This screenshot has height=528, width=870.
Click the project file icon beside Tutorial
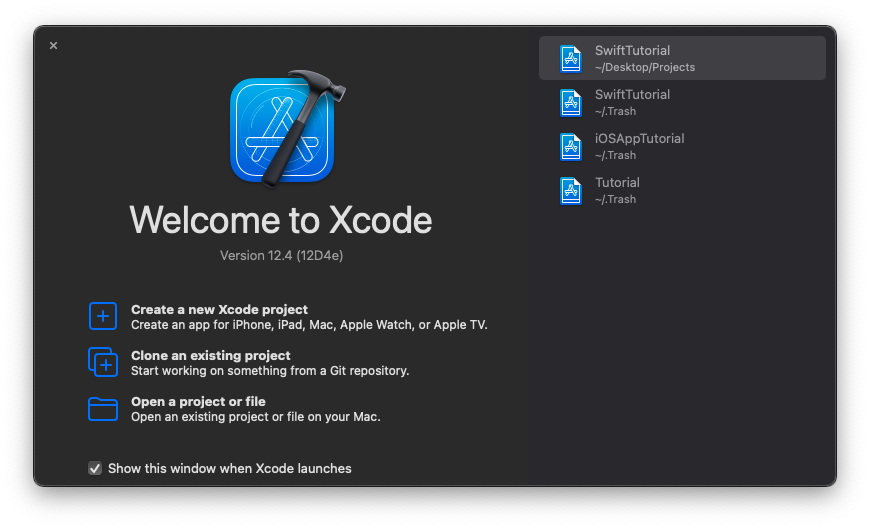click(570, 191)
